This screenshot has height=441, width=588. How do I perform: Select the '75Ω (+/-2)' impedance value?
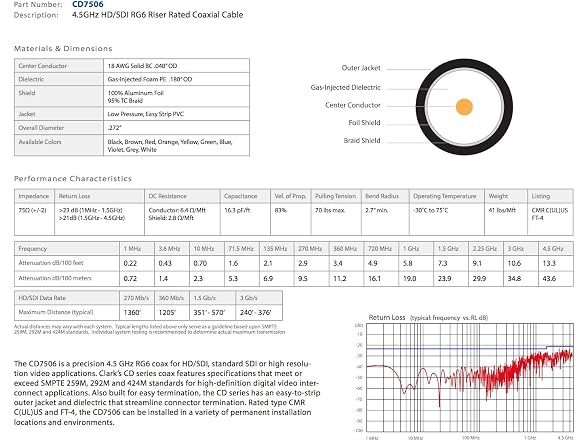pyautogui.click(x=32, y=210)
